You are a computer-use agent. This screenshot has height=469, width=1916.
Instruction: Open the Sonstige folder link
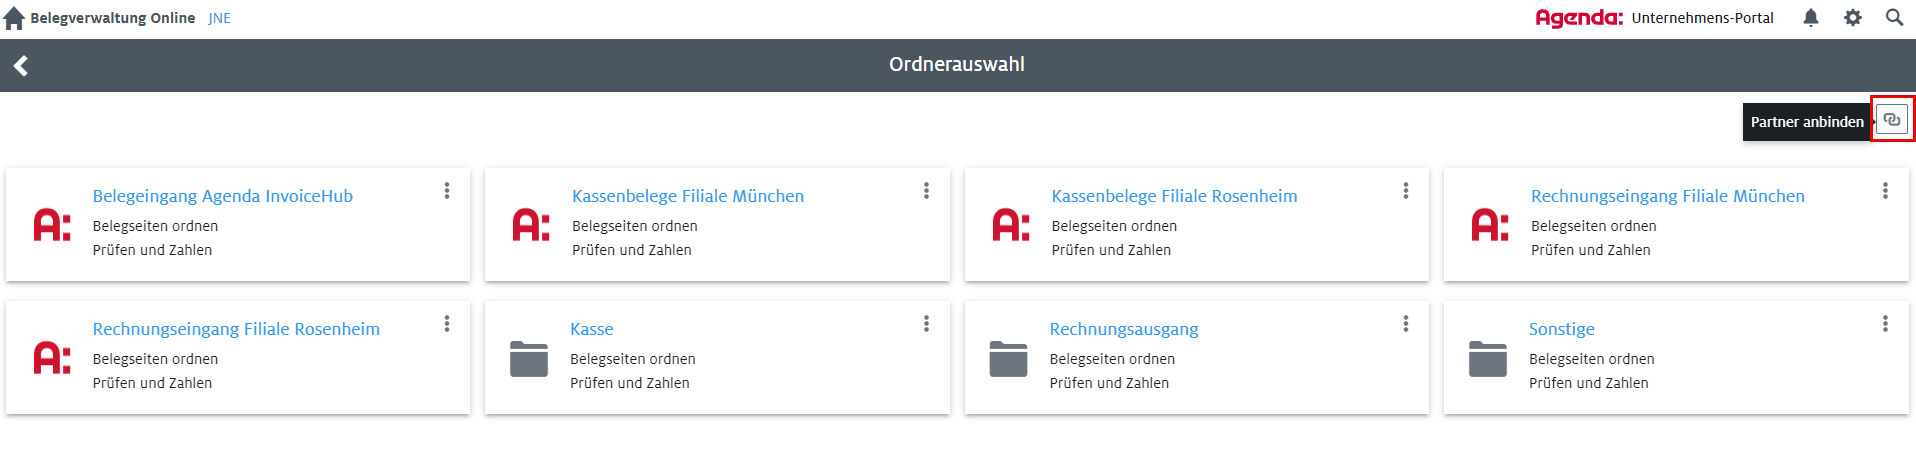(1562, 329)
